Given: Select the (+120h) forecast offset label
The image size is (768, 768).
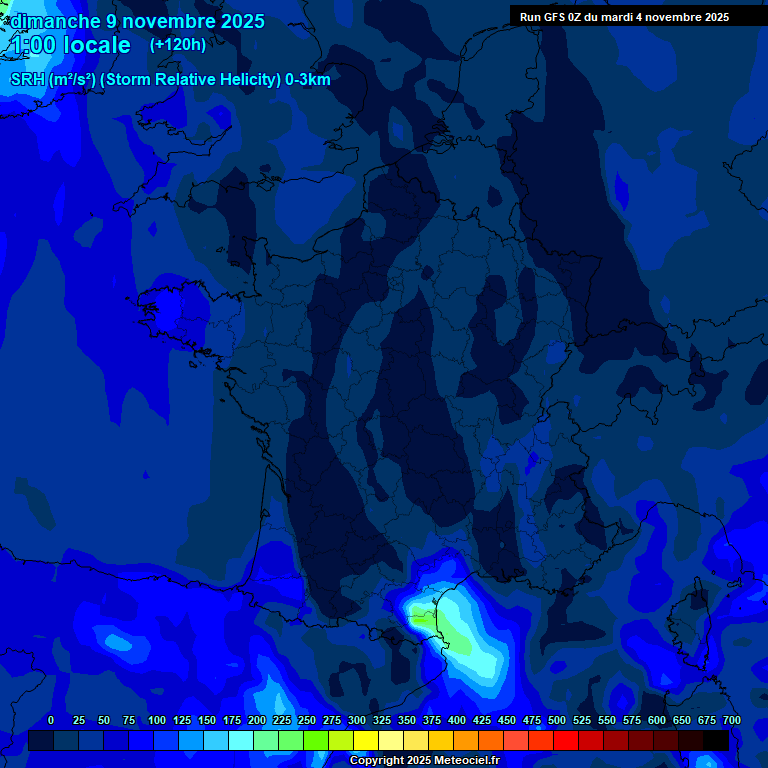Looking at the screenshot, I should pos(177,45).
